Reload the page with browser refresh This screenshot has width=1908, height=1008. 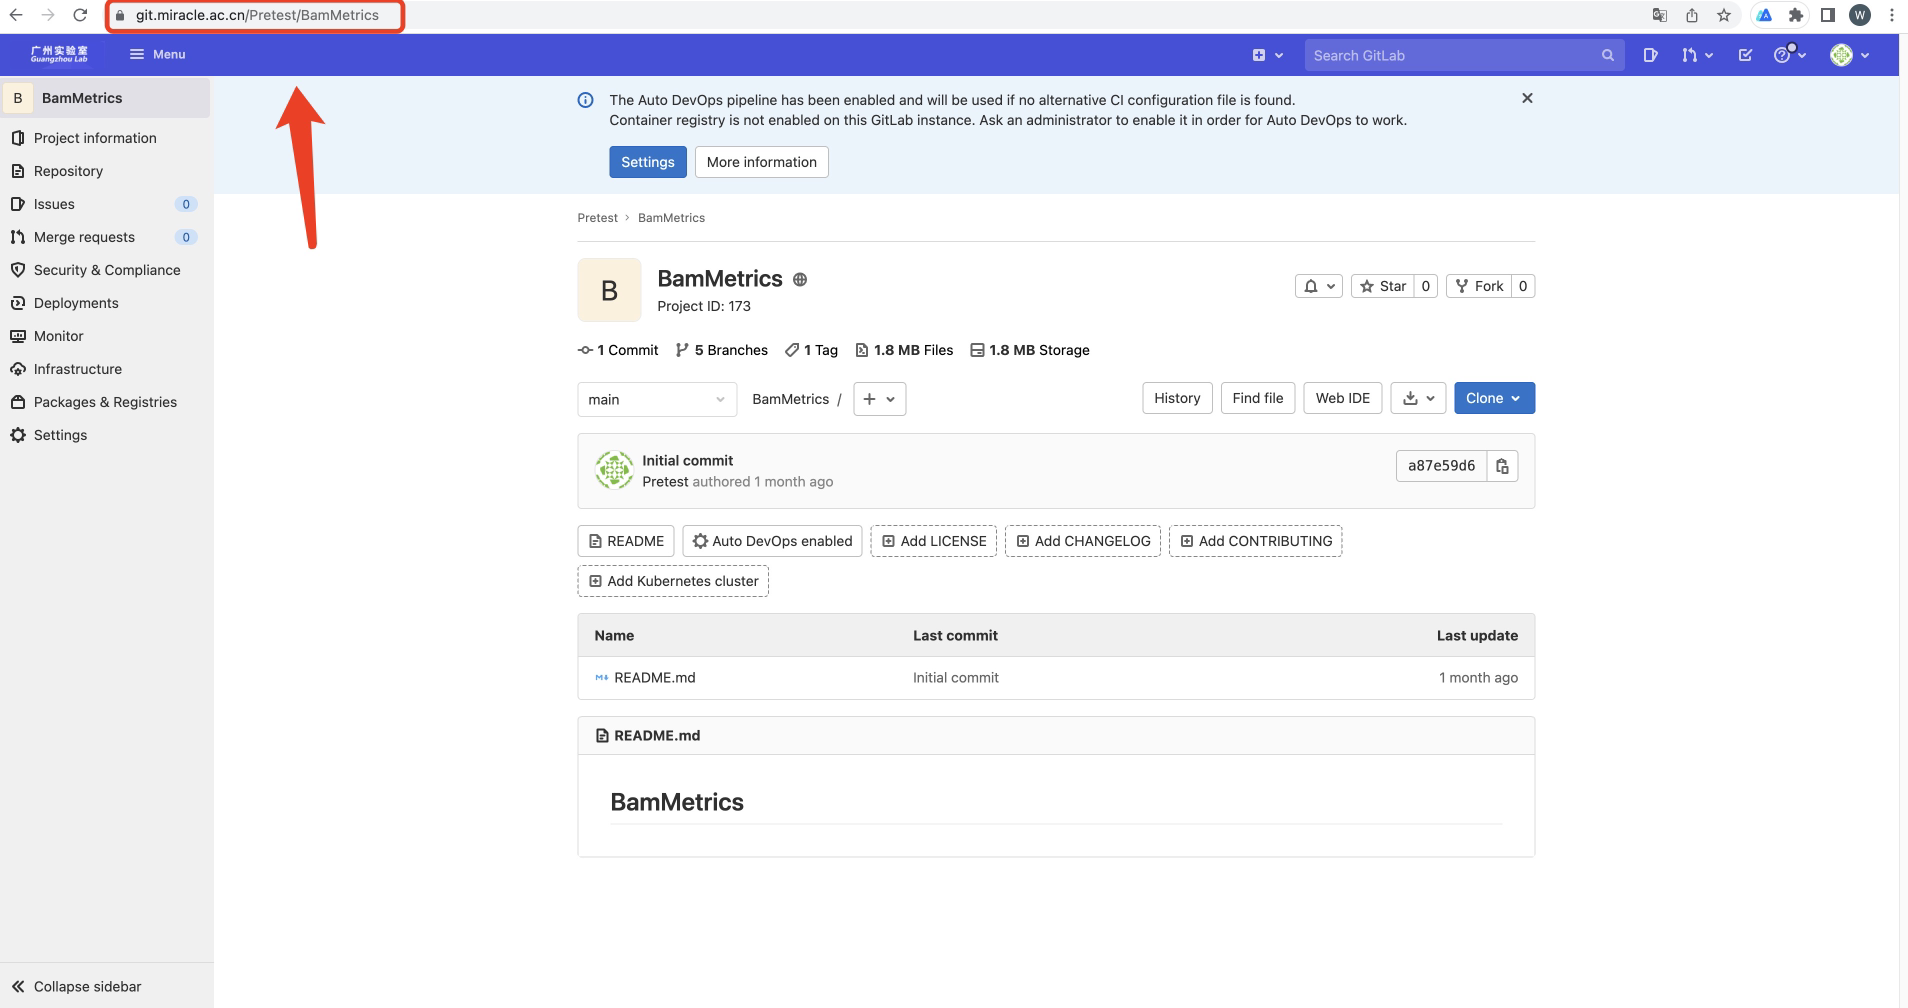[80, 15]
